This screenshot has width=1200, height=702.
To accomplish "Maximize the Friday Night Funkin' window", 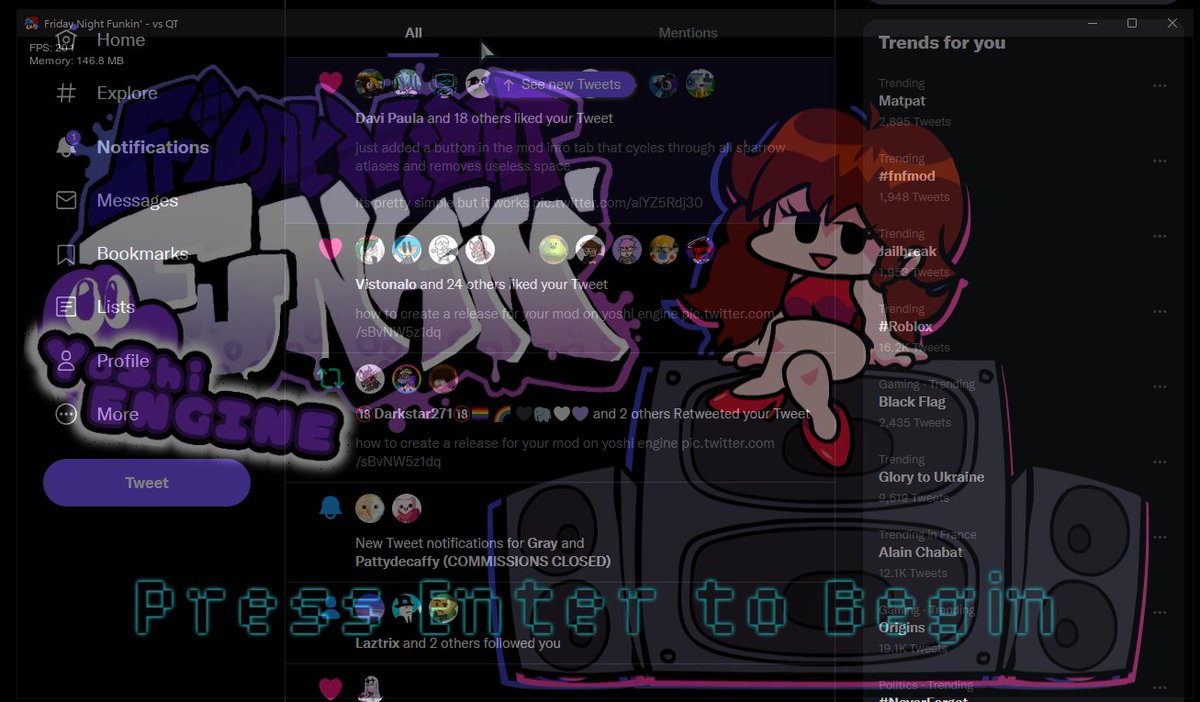I will point(1132,23).
